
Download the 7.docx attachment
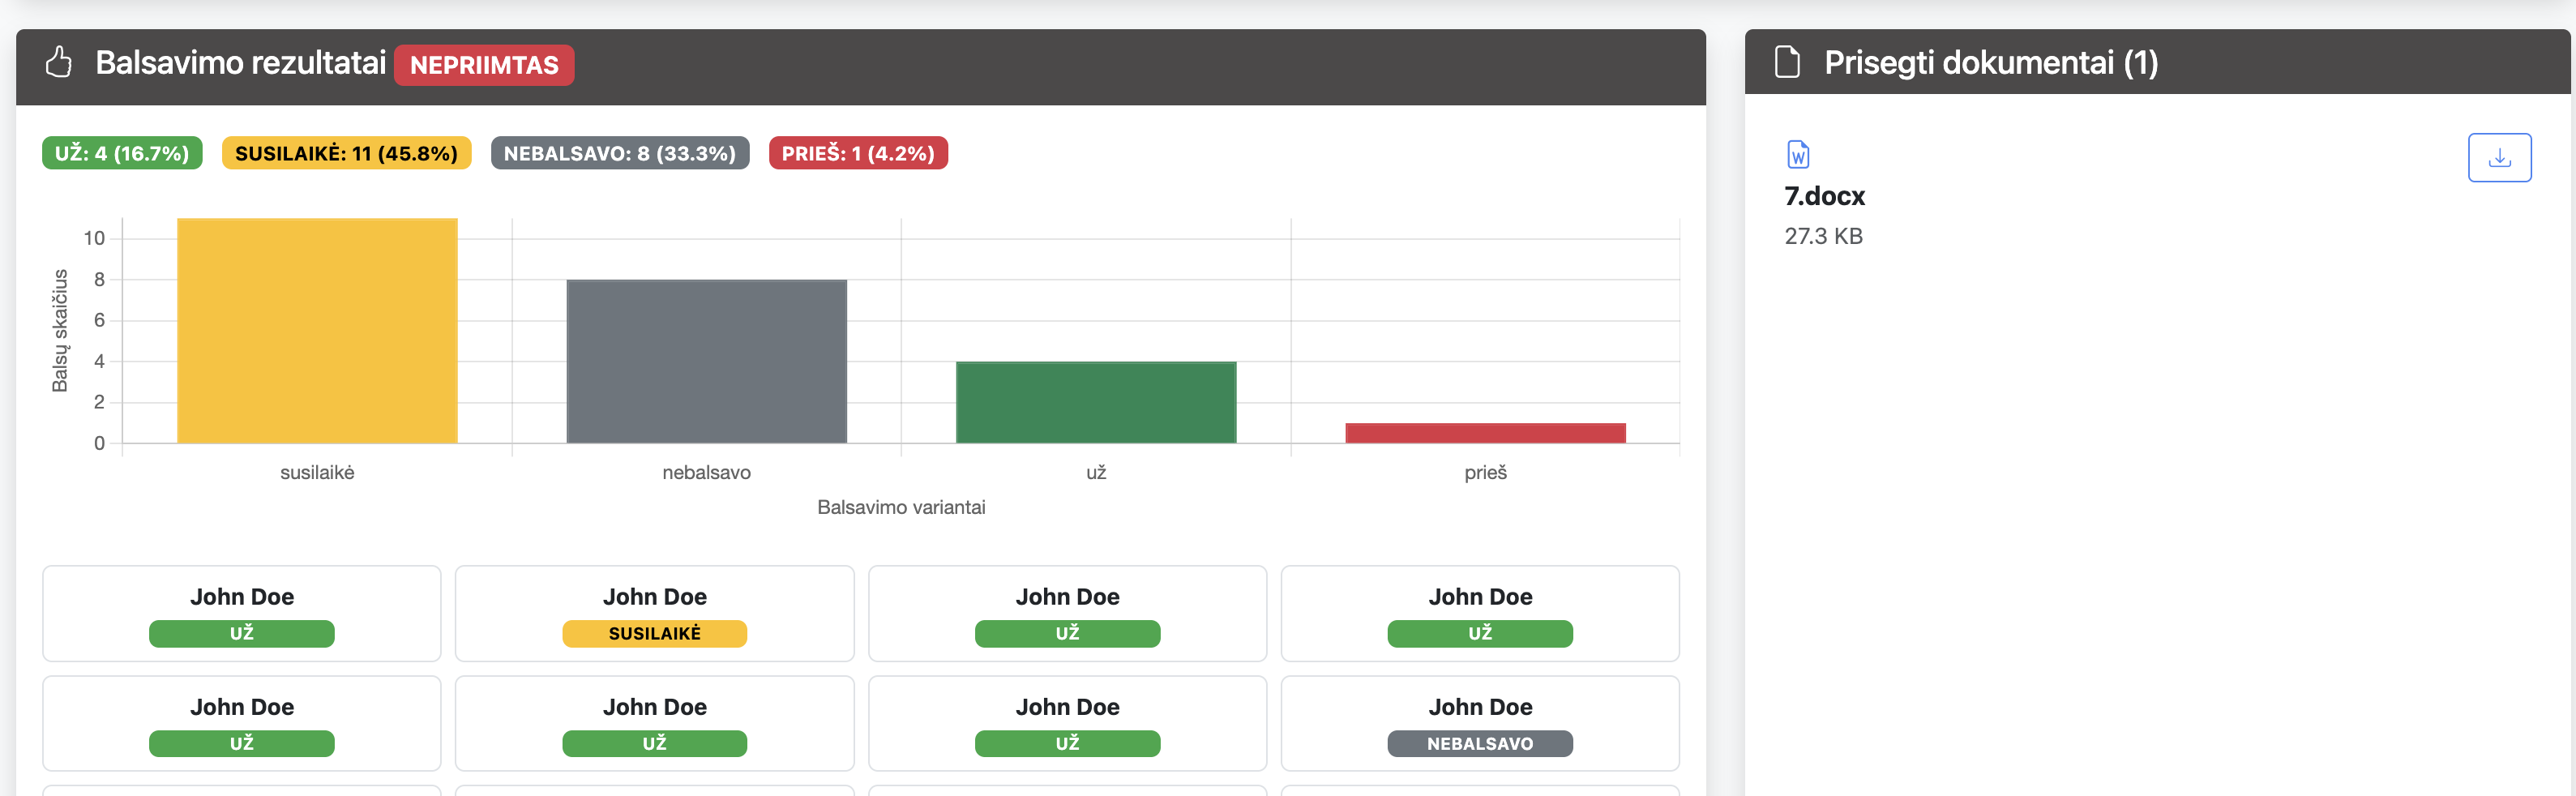click(x=2498, y=158)
